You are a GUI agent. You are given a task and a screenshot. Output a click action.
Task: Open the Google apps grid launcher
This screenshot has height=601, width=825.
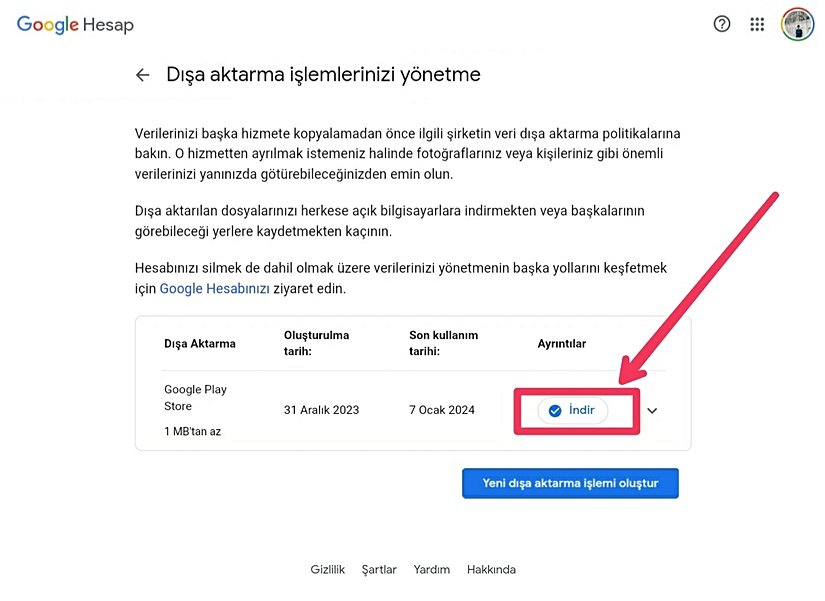(757, 24)
